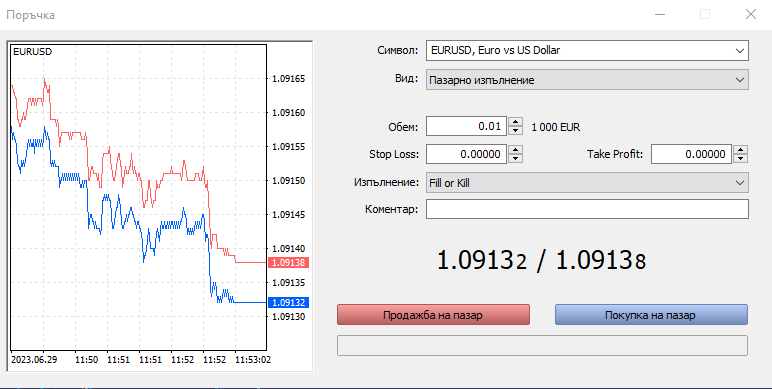This screenshot has height=389, width=772.
Task: Increase Stop Loss with up arrow
Action: [x=515, y=150]
